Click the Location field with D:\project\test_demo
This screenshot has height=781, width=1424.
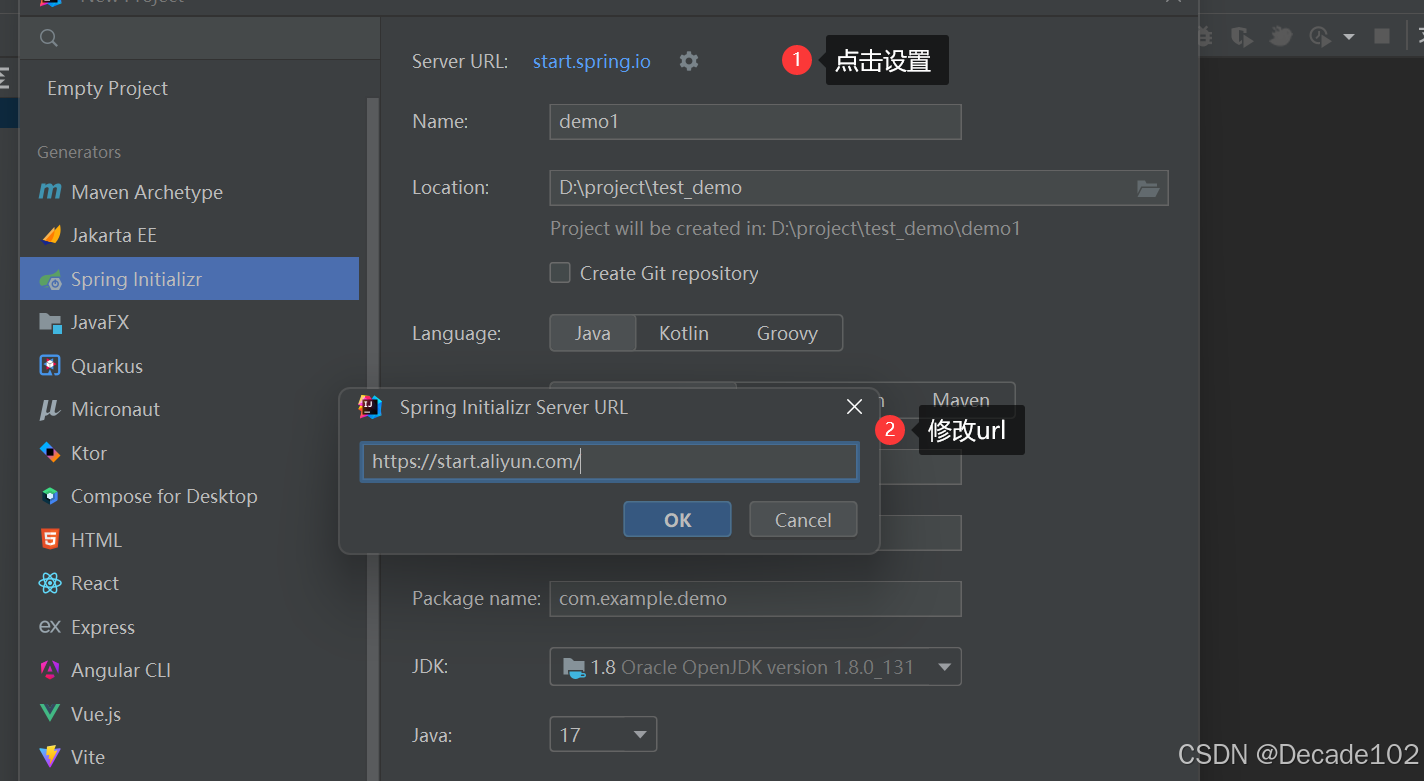(x=859, y=188)
